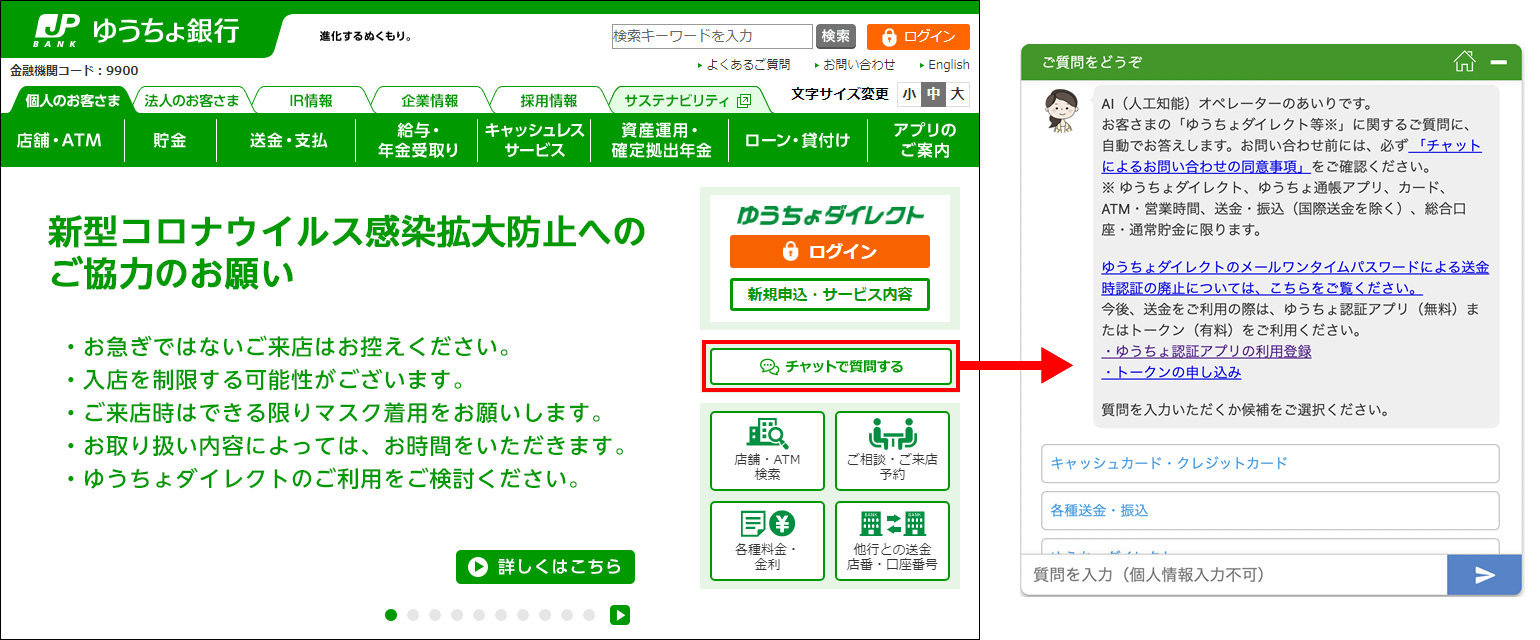Open ゆうちょ認証アプリの利用登録 link
This screenshot has height=640, width=1540.
1206,352
